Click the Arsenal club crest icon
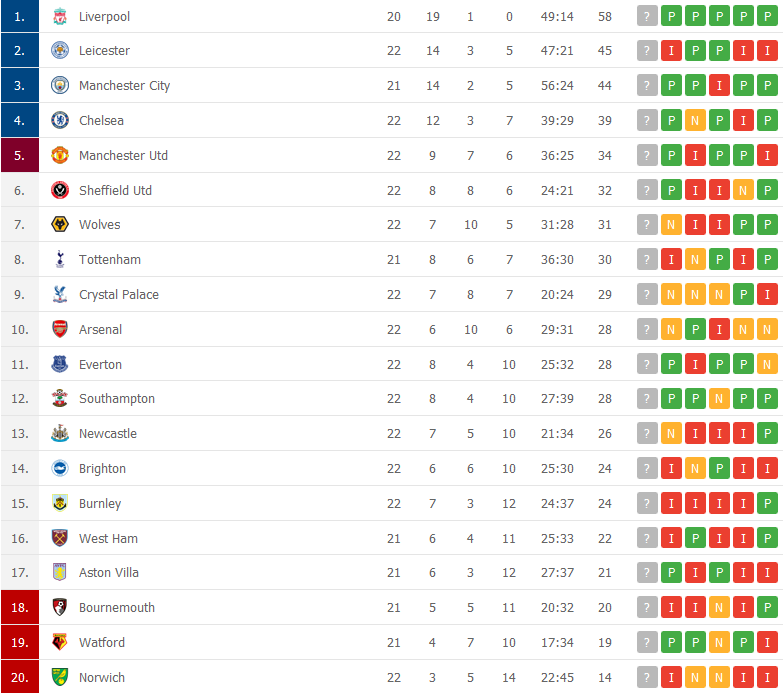 [x=60, y=330]
